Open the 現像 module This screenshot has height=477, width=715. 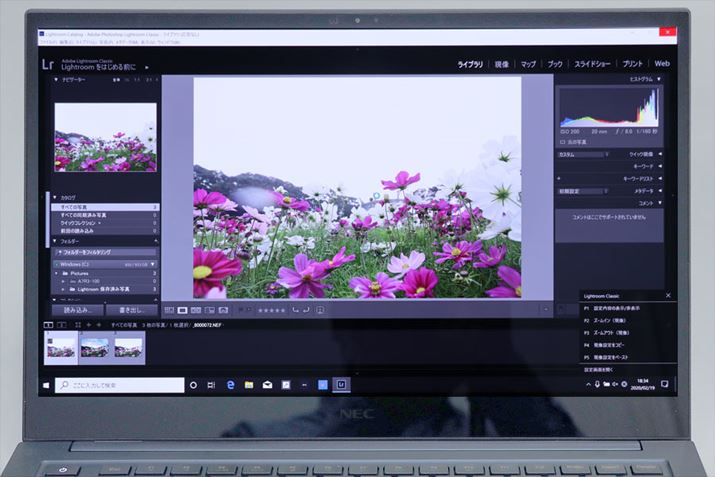[x=502, y=64]
